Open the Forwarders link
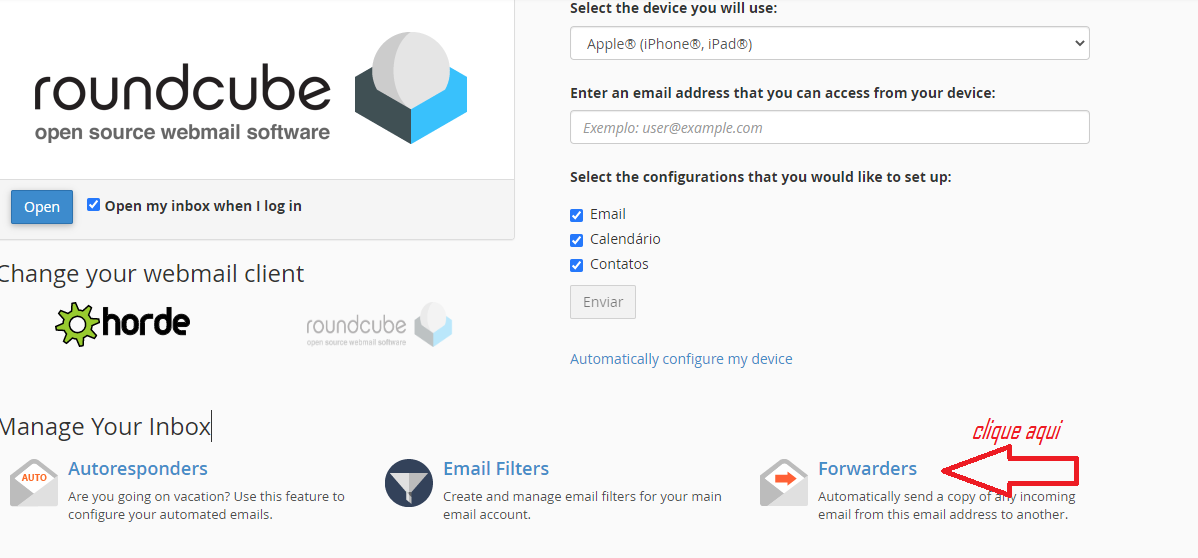Screen dimensions: 1198x558 coord(867,468)
